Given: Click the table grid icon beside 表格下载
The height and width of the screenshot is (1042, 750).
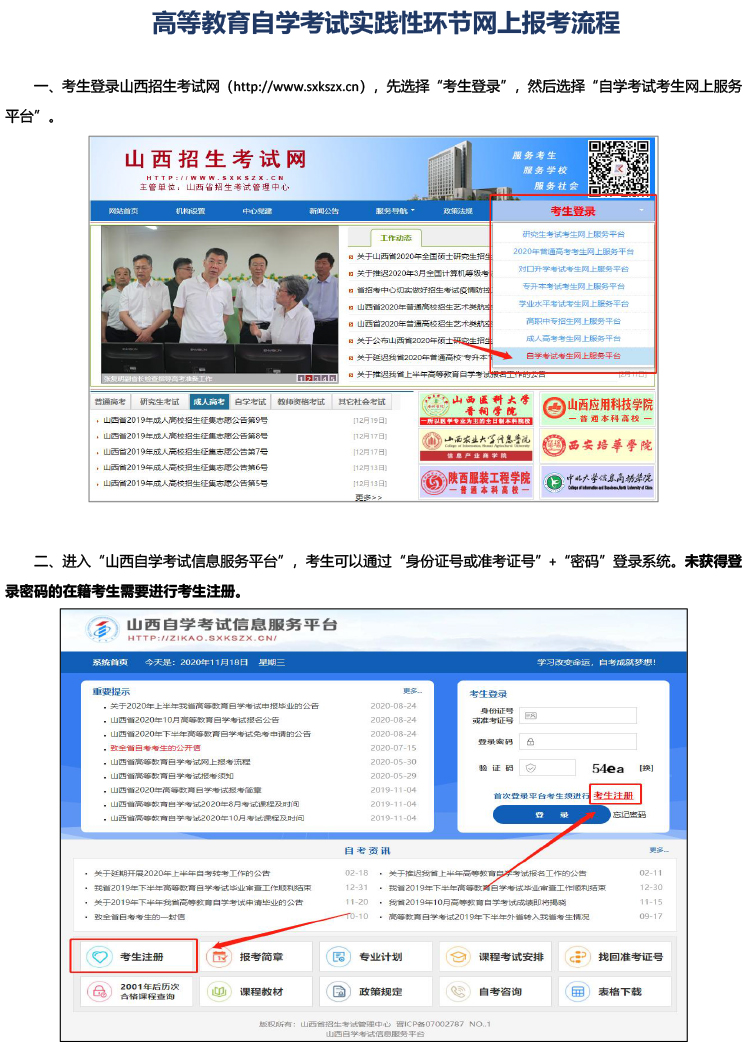Looking at the screenshot, I should point(577,991).
